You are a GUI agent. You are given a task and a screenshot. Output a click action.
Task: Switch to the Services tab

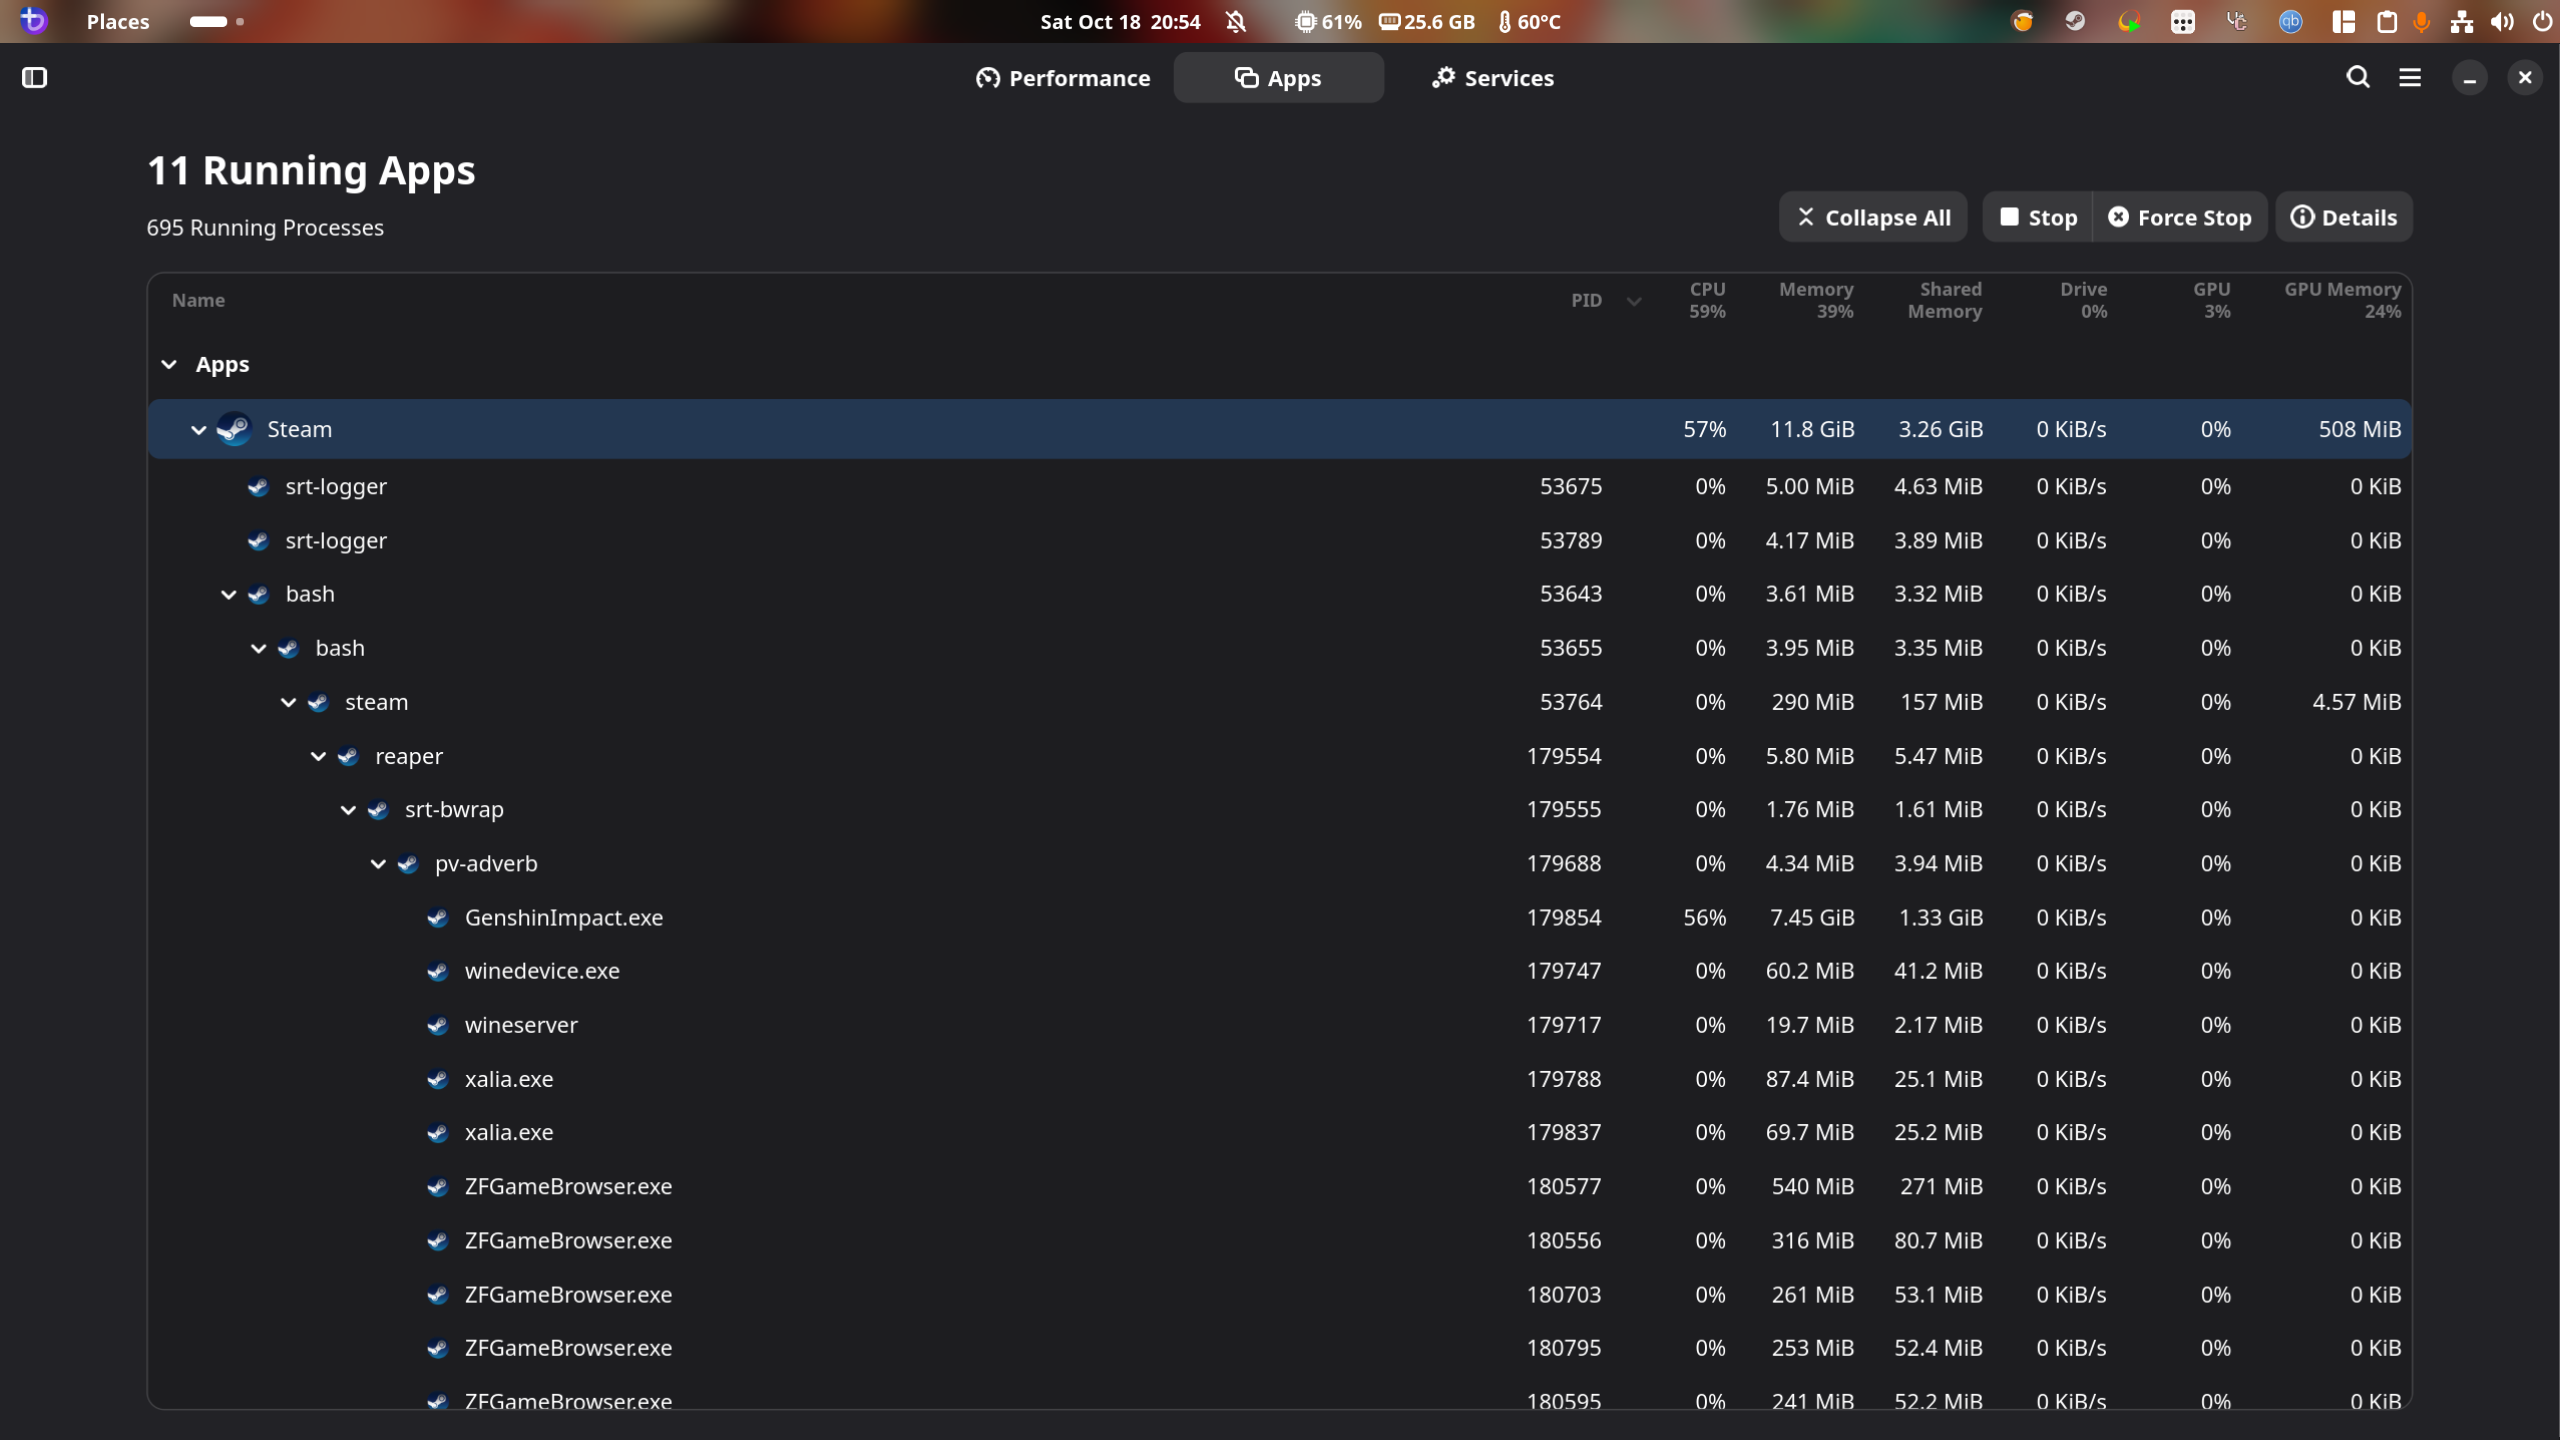click(1492, 77)
